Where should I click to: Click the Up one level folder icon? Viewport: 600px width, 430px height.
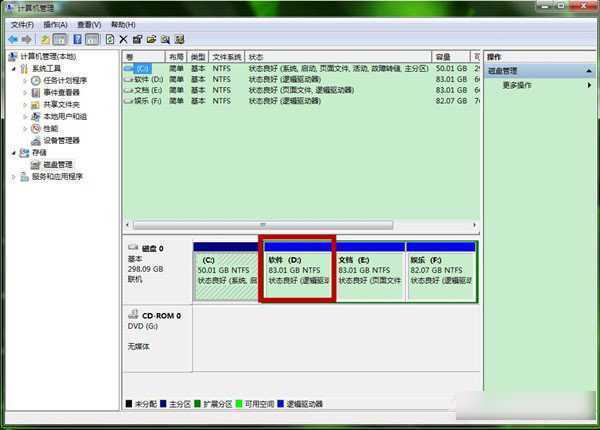coord(45,39)
